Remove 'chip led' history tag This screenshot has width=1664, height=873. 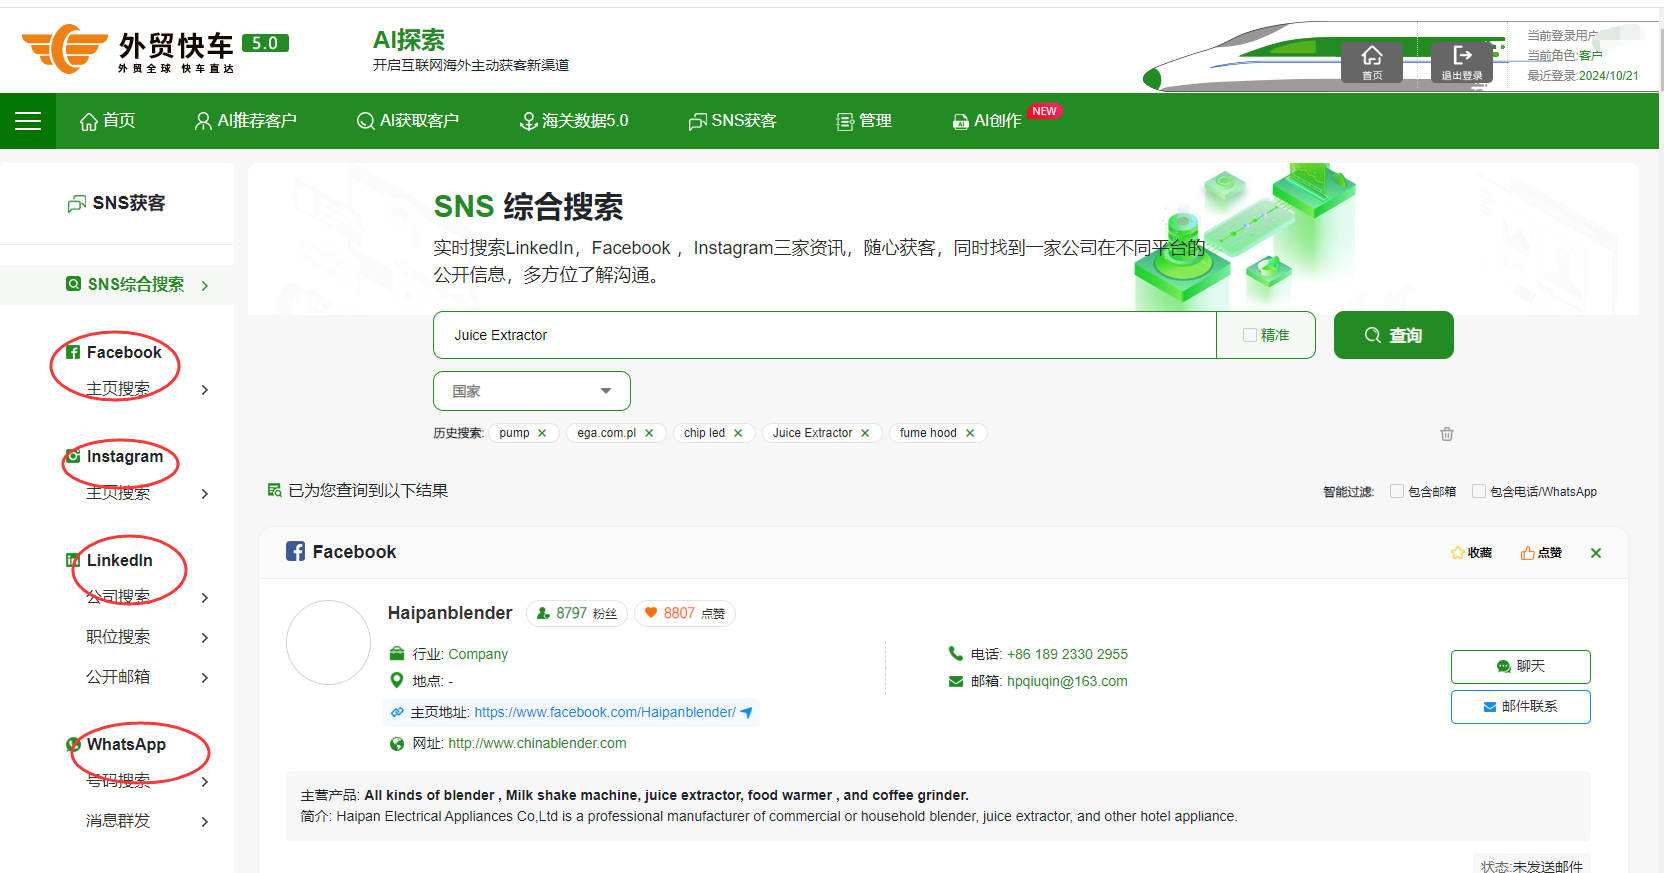click(738, 433)
